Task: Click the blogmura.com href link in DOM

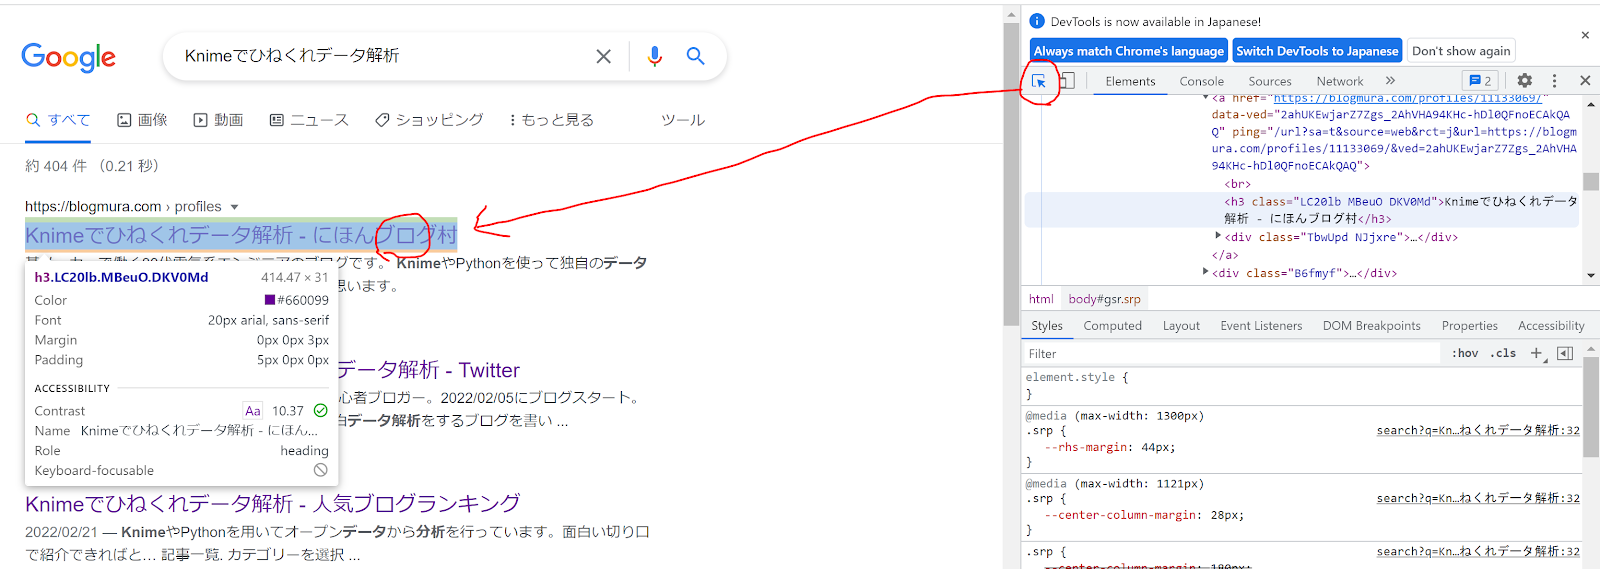Action: point(1408,98)
